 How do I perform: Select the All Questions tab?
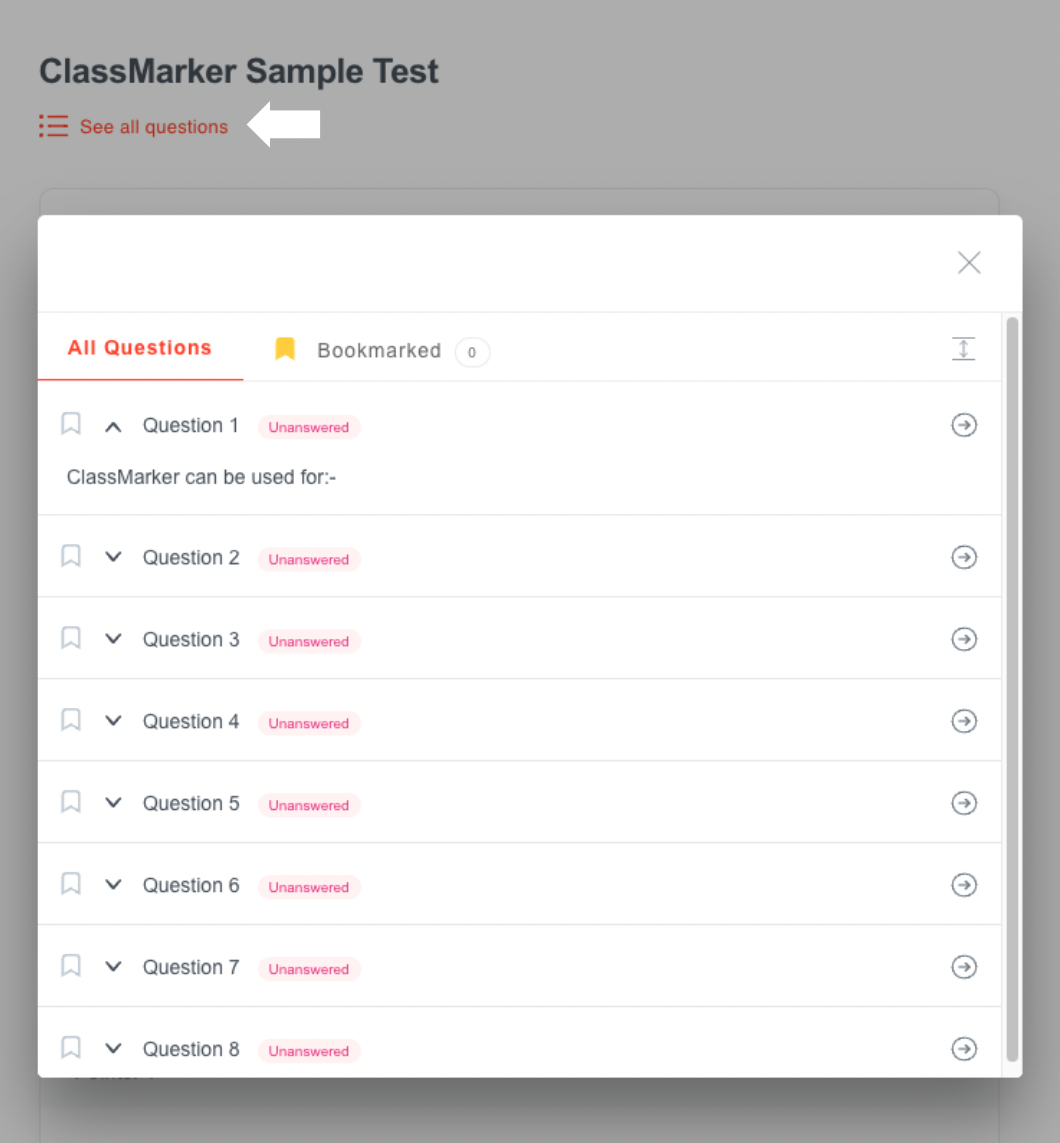point(140,348)
